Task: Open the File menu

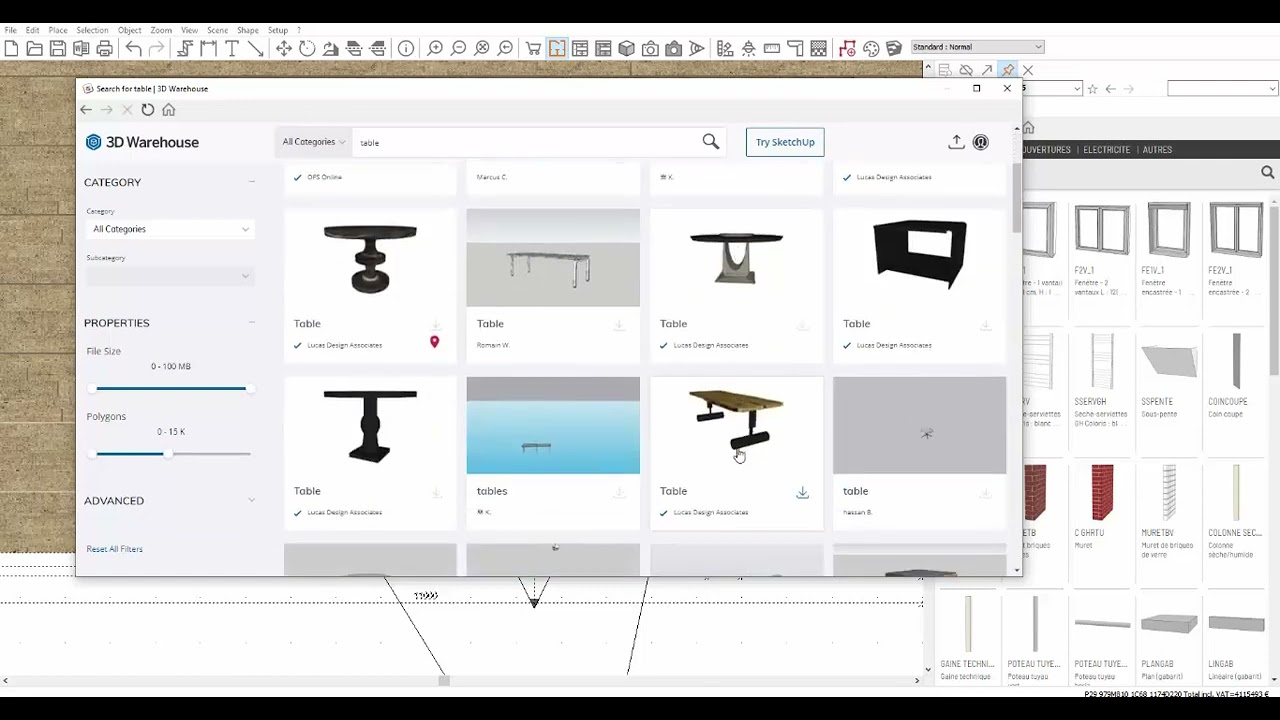Action: click(x=10, y=30)
